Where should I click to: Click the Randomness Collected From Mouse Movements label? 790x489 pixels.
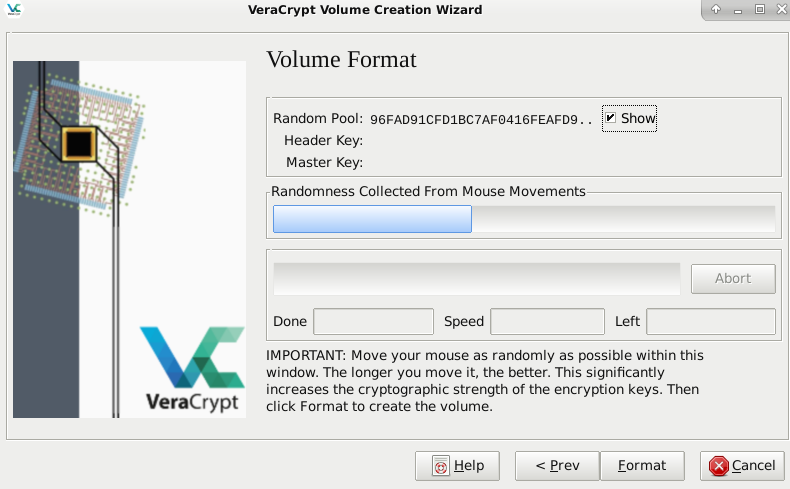click(428, 191)
